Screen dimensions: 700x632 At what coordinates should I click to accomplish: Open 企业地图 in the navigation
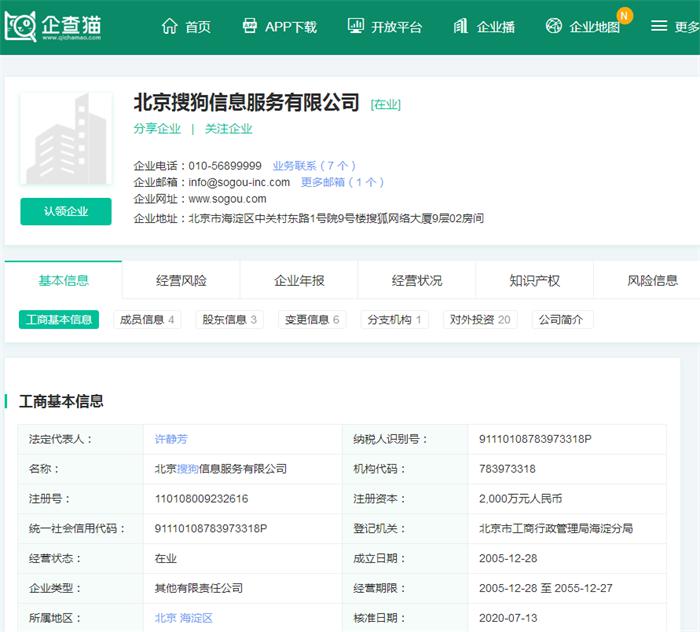(595, 27)
